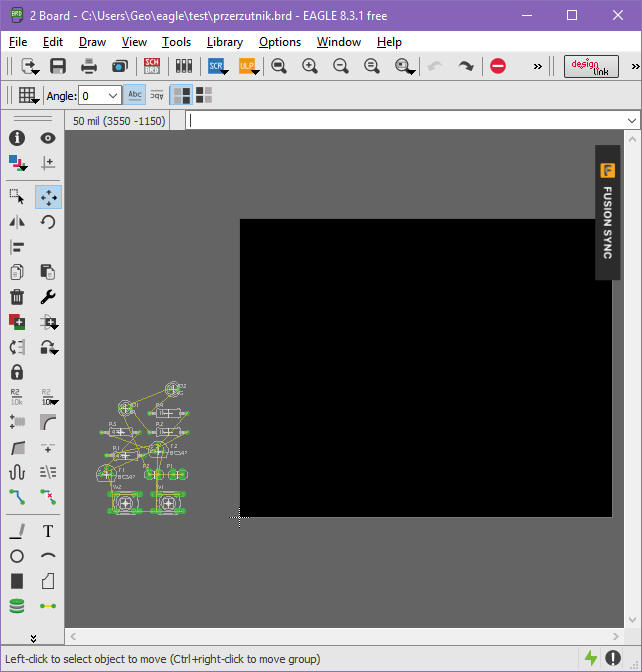Open the Library menu
This screenshot has width=642, height=672.
(x=224, y=42)
